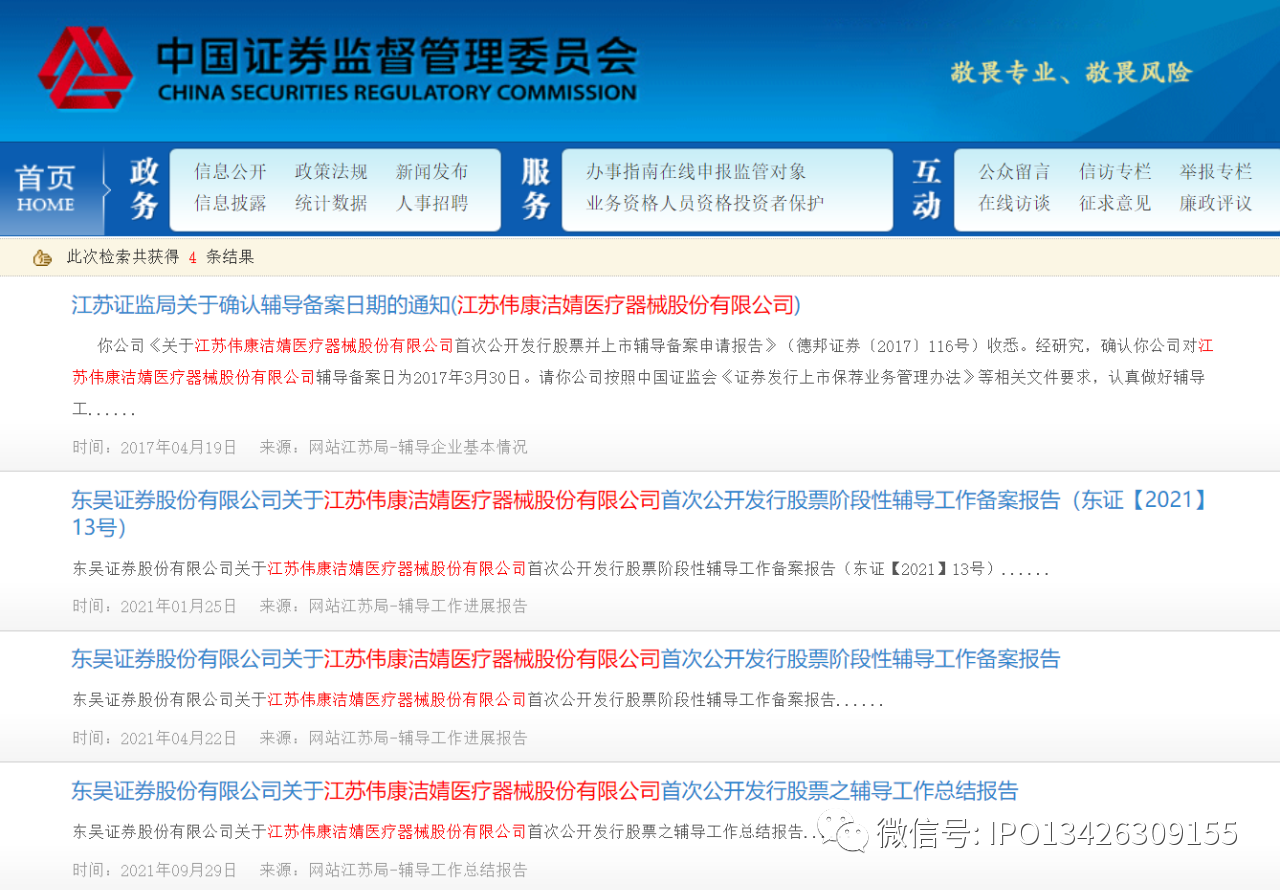The width and height of the screenshot is (1280, 890).
Task: Click the 中国证券监督管理委员会 header title
Action: point(395,55)
